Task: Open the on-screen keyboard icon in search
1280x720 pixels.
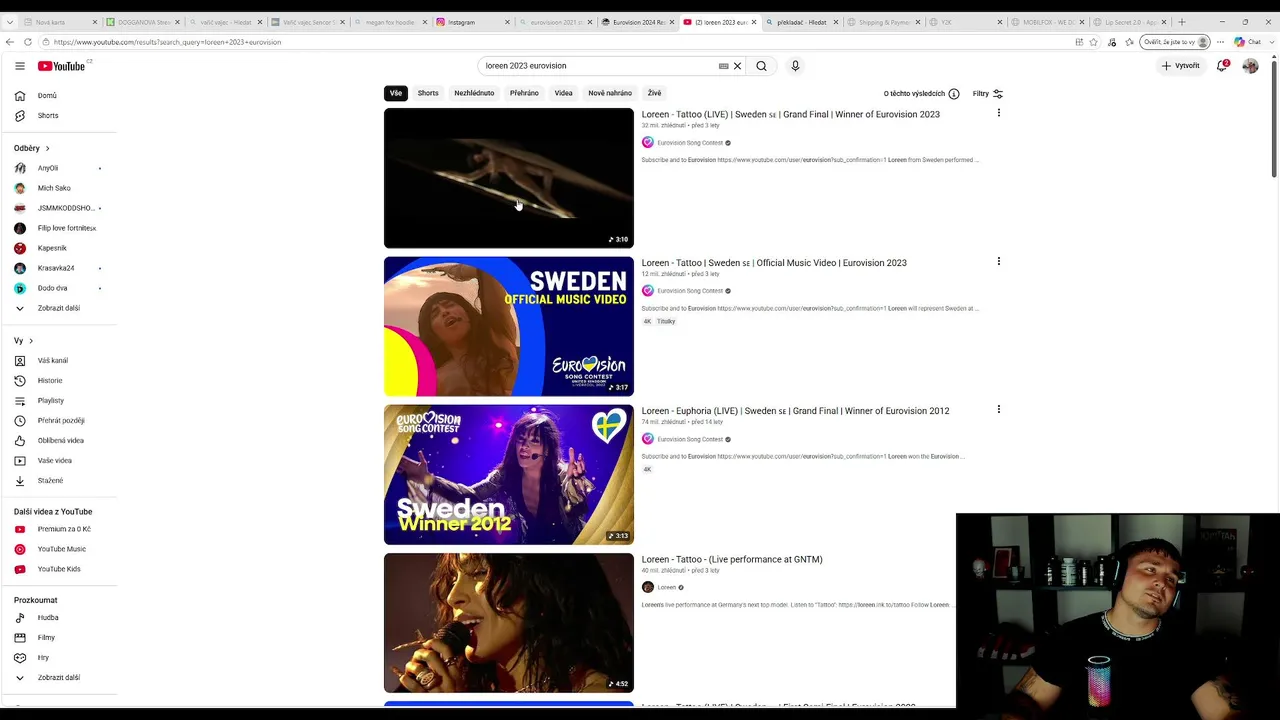Action: (x=723, y=66)
